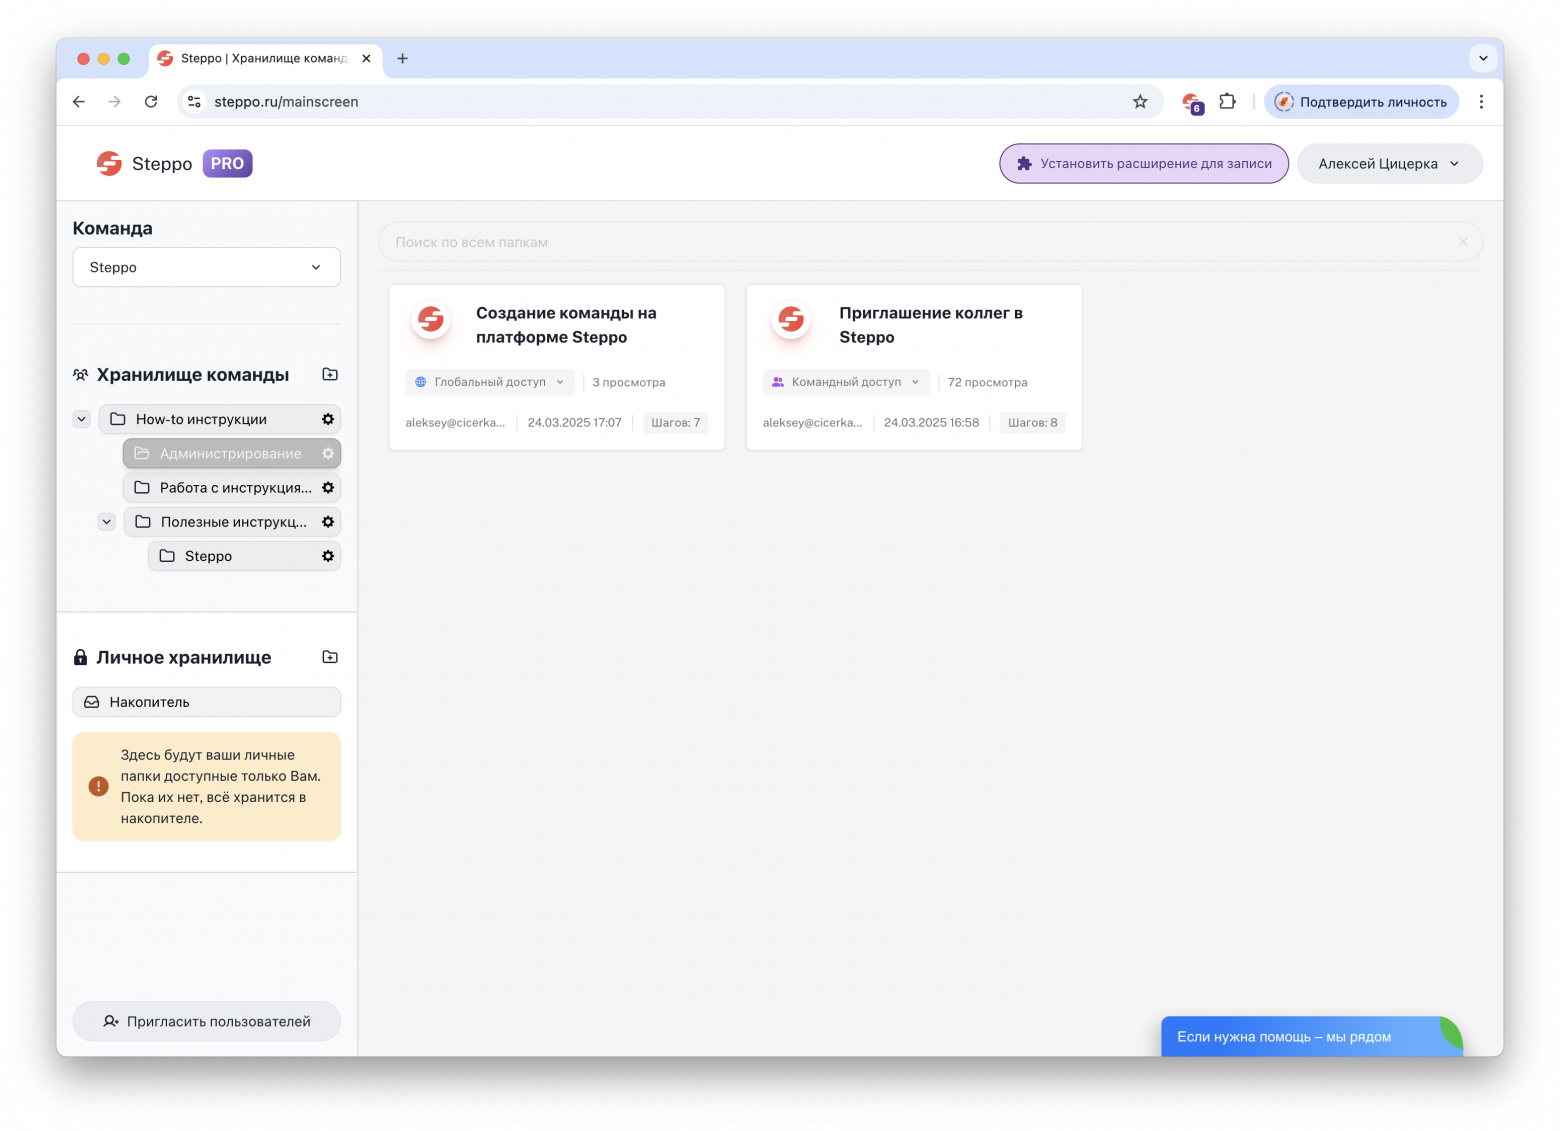Screen dimensions: 1560x1131
Task: Close the Steppo browser tab
Action: [x=366, y=58]
